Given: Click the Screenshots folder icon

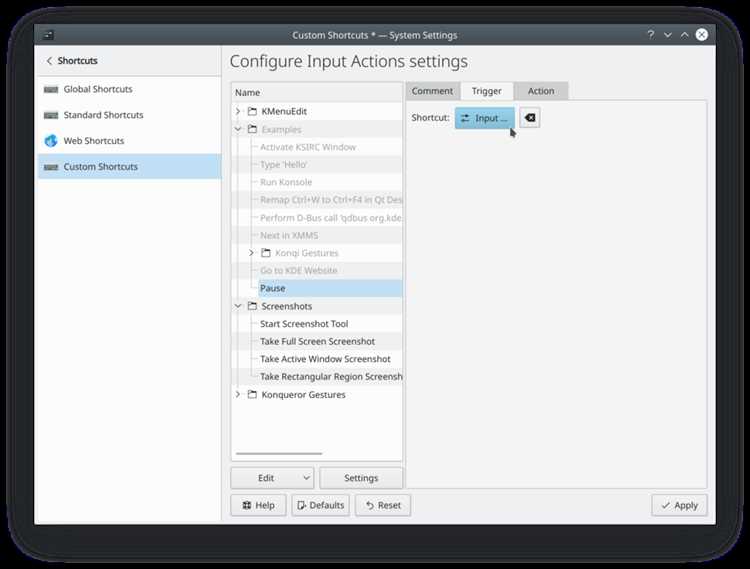Looking at the screenshot, I should [252, 306].
